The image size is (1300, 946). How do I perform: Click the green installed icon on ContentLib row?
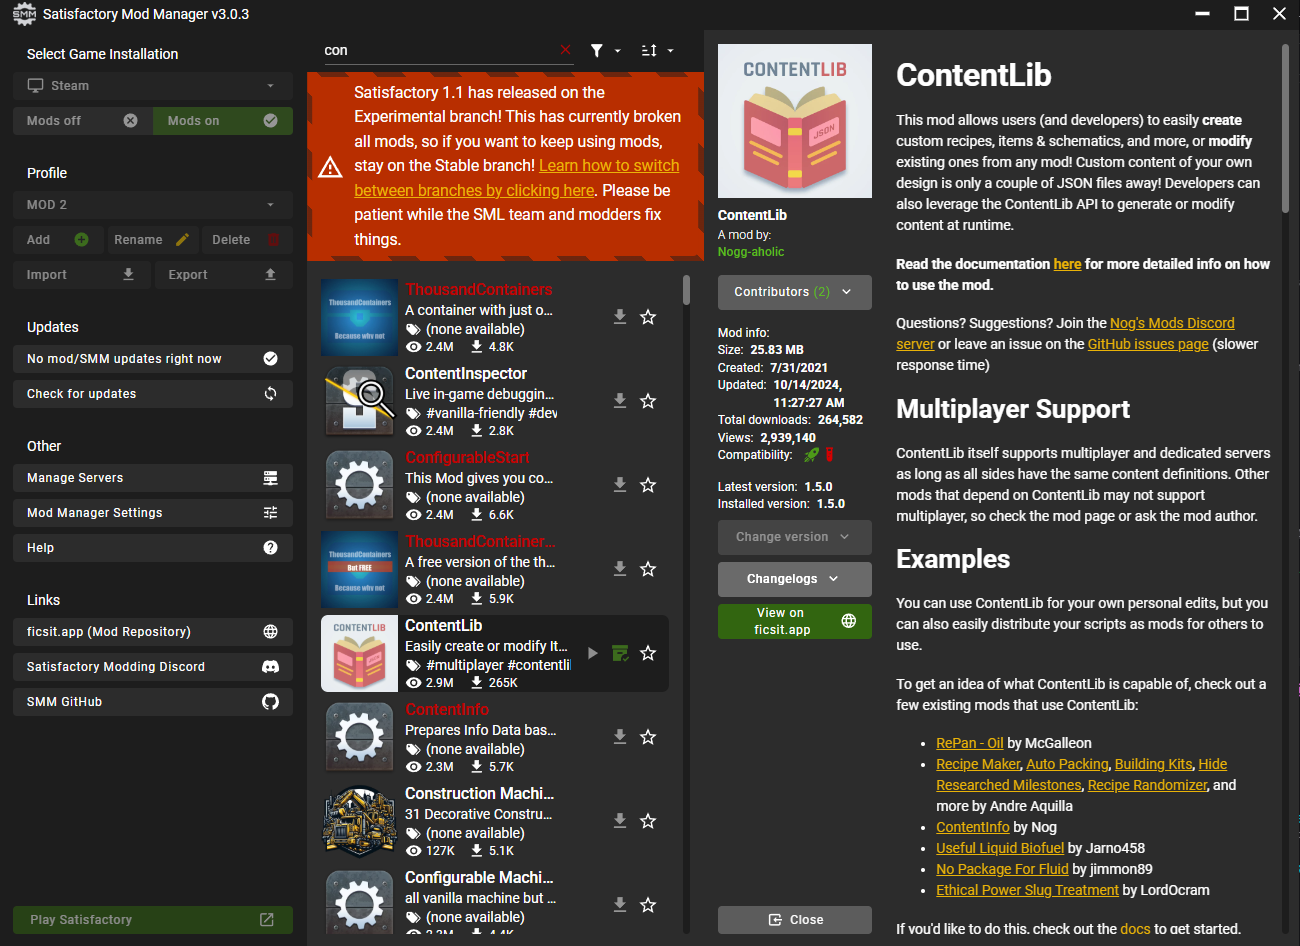tap(620, 653)
